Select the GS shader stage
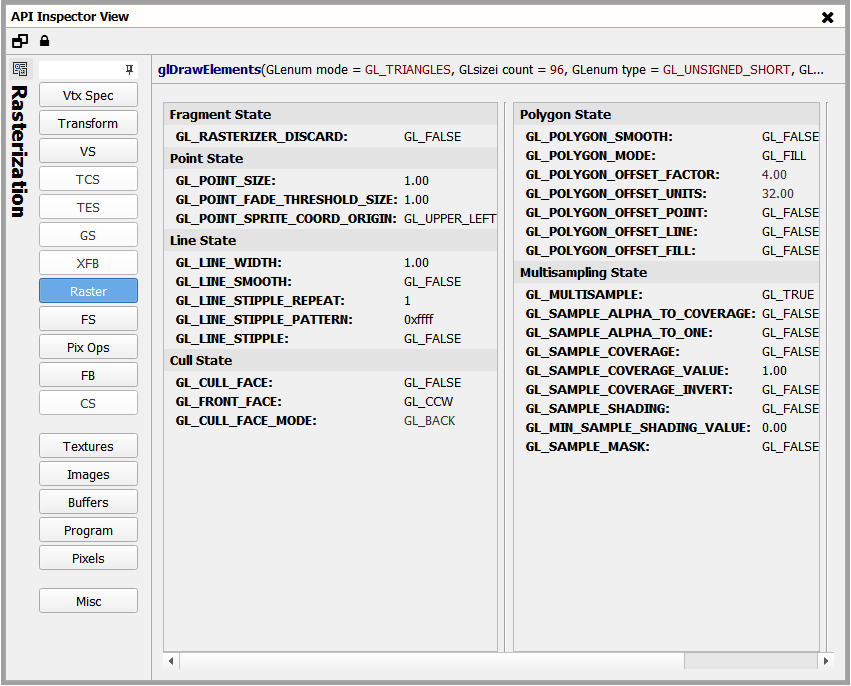 (88, 236)
